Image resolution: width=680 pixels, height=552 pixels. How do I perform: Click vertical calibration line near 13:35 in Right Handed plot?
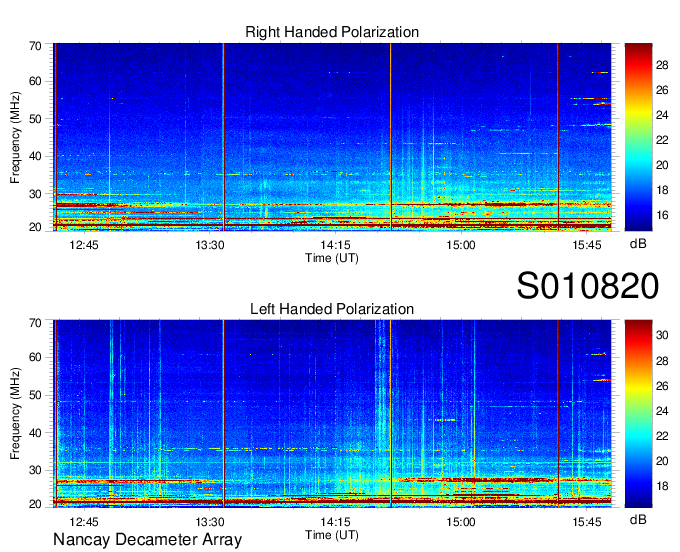pos(223,137)
